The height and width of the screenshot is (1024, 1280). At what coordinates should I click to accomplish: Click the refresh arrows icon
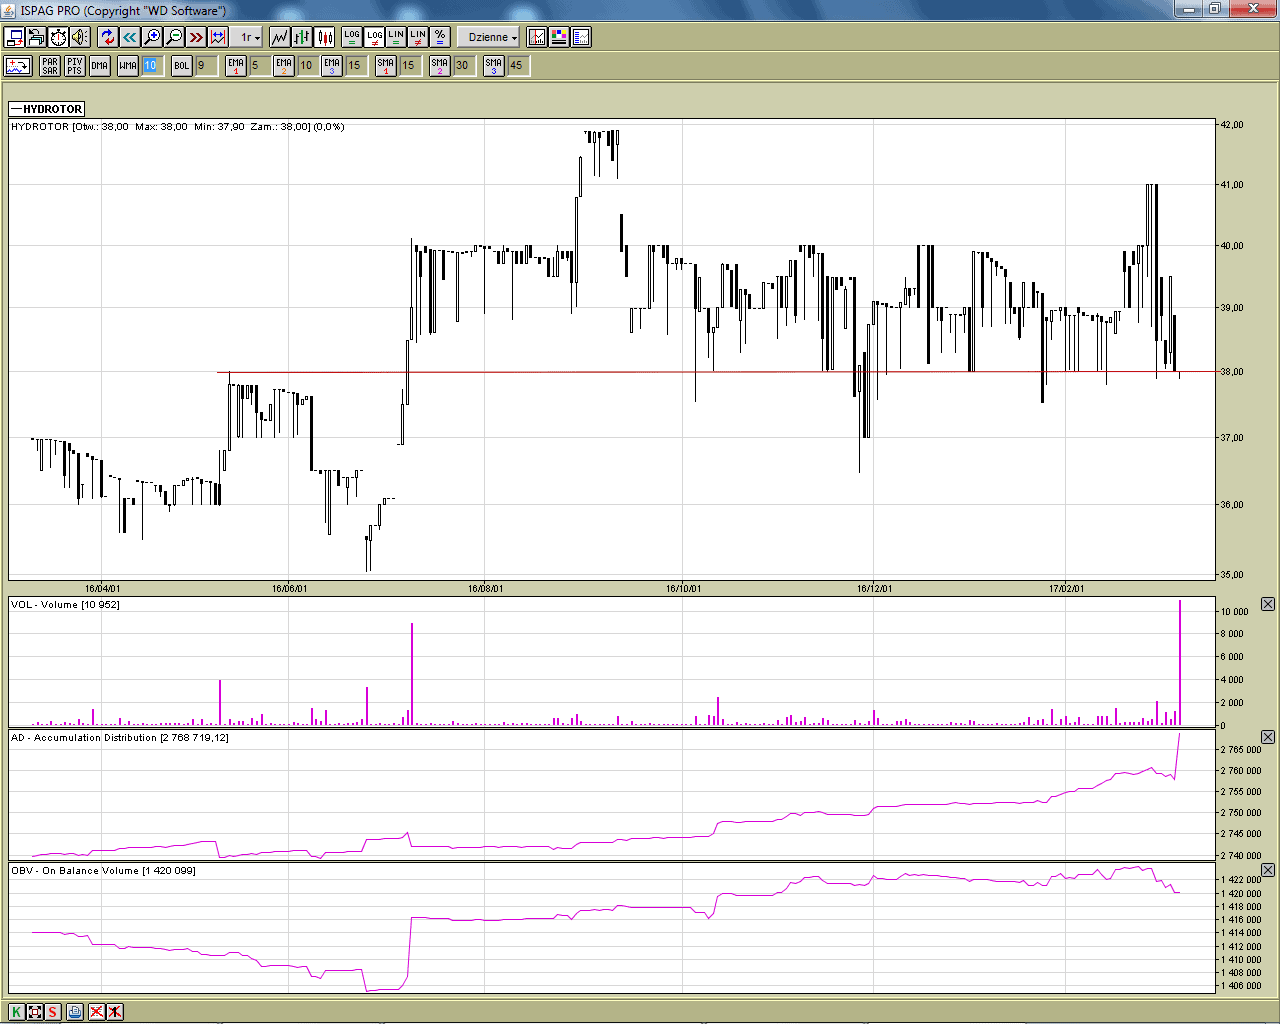point(108,37)
